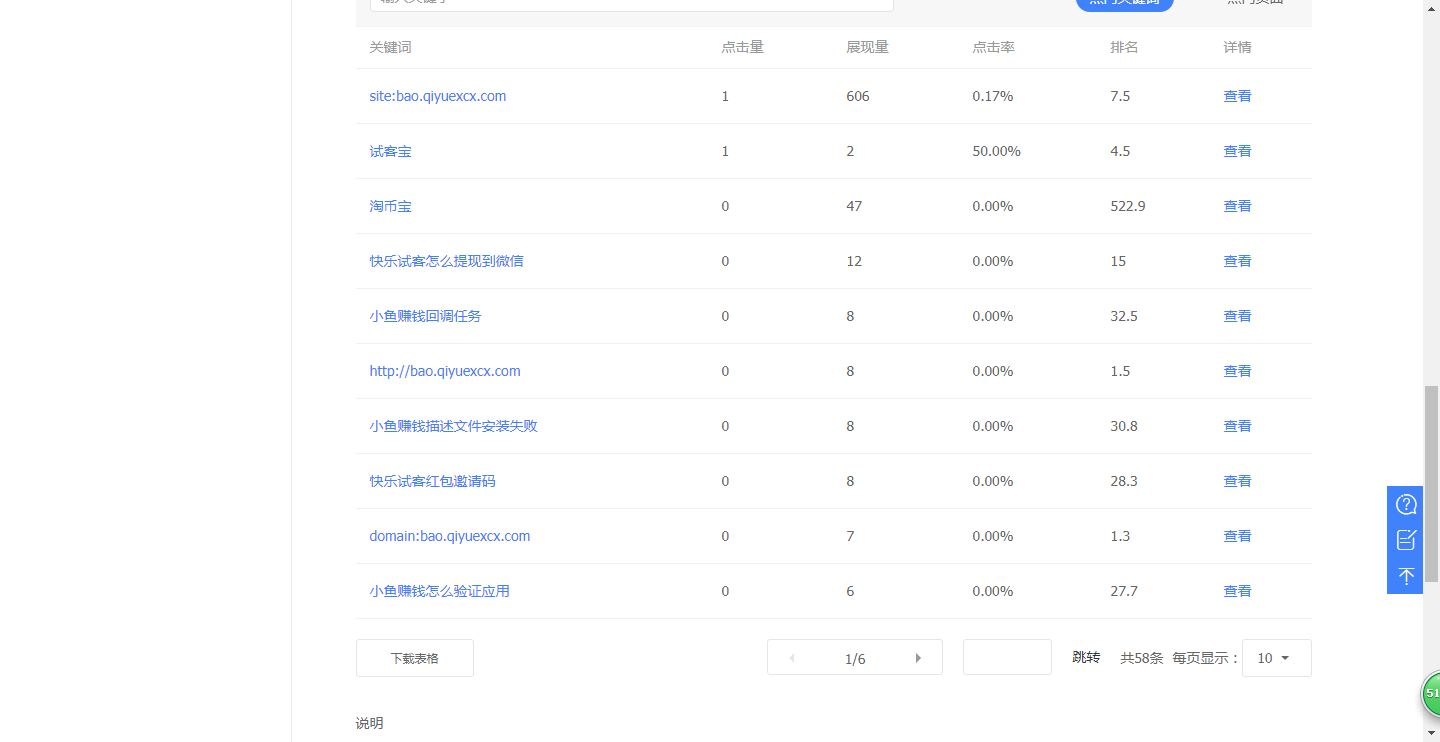Open keyword site:bao.qiyuexcx.com link
Screen dimensions: 1440x742
438,96
